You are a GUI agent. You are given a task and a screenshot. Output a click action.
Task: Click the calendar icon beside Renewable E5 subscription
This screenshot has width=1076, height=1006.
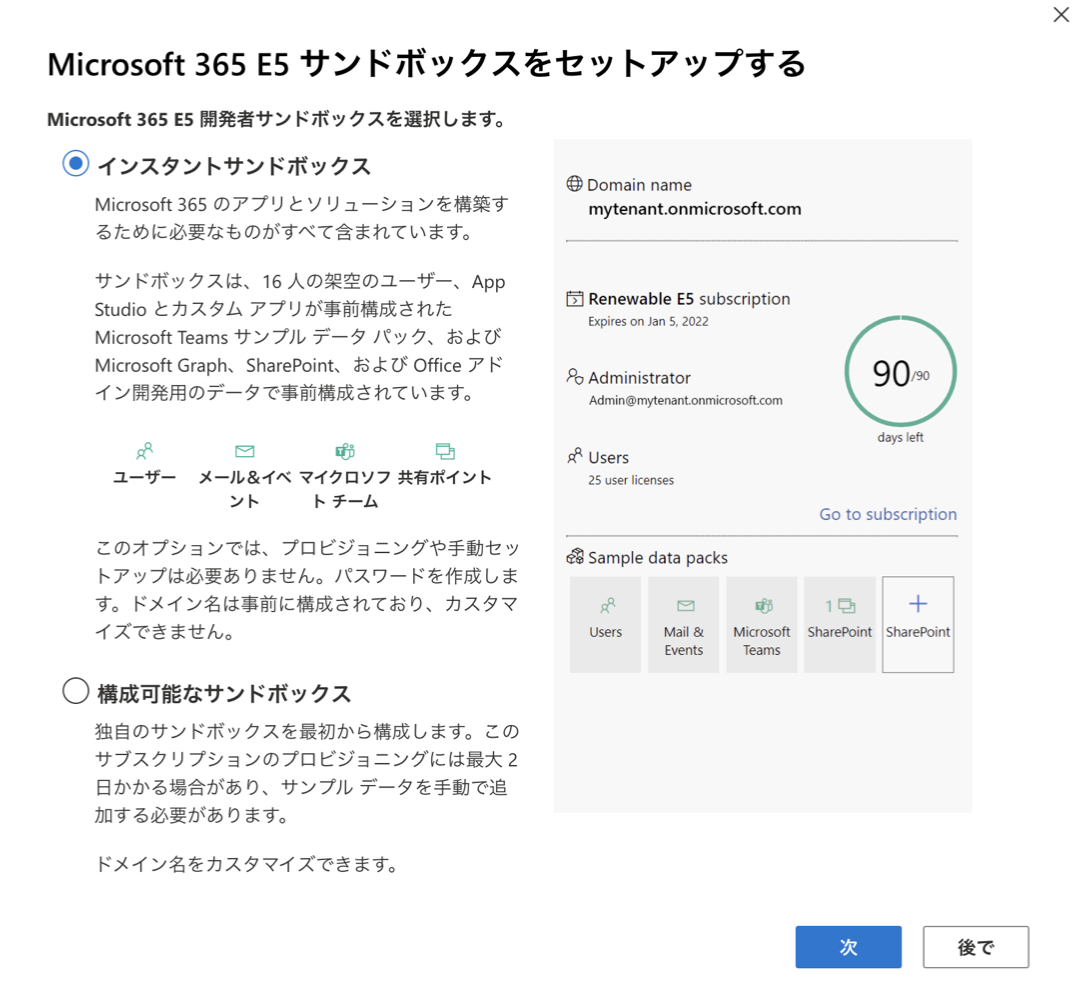tap(574, 299)
